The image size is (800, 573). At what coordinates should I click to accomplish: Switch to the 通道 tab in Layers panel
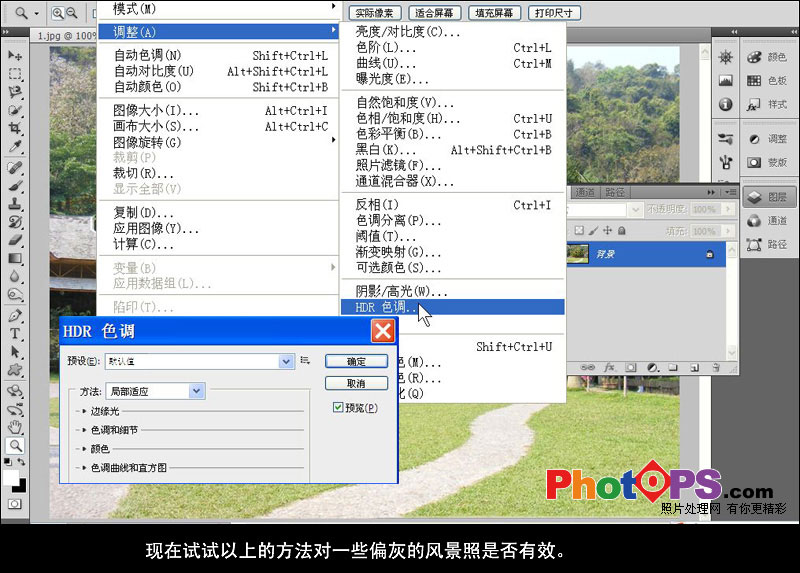(x=585, y=192)
